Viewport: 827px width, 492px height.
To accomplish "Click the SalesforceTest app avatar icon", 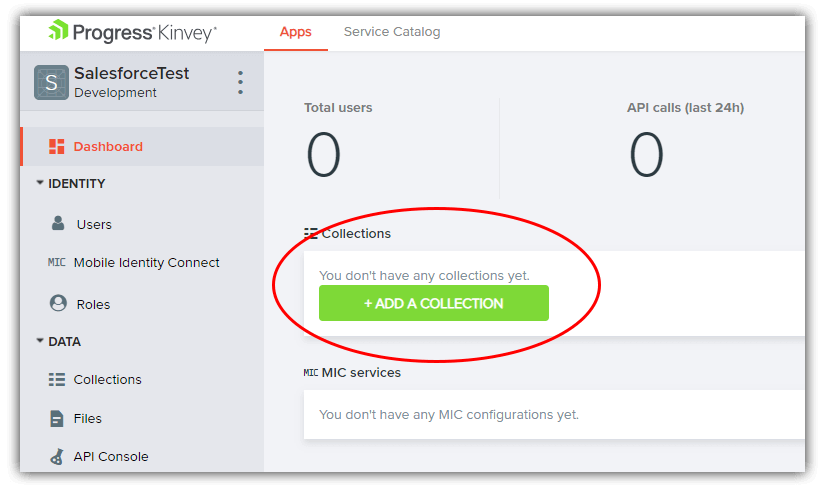I will (x=51, y=83).
